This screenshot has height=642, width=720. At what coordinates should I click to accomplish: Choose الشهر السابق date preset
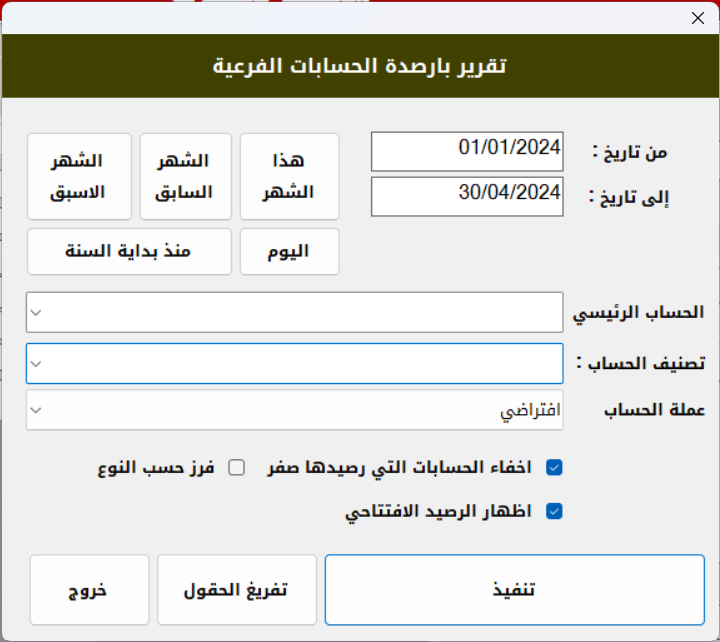click(185, 176)
